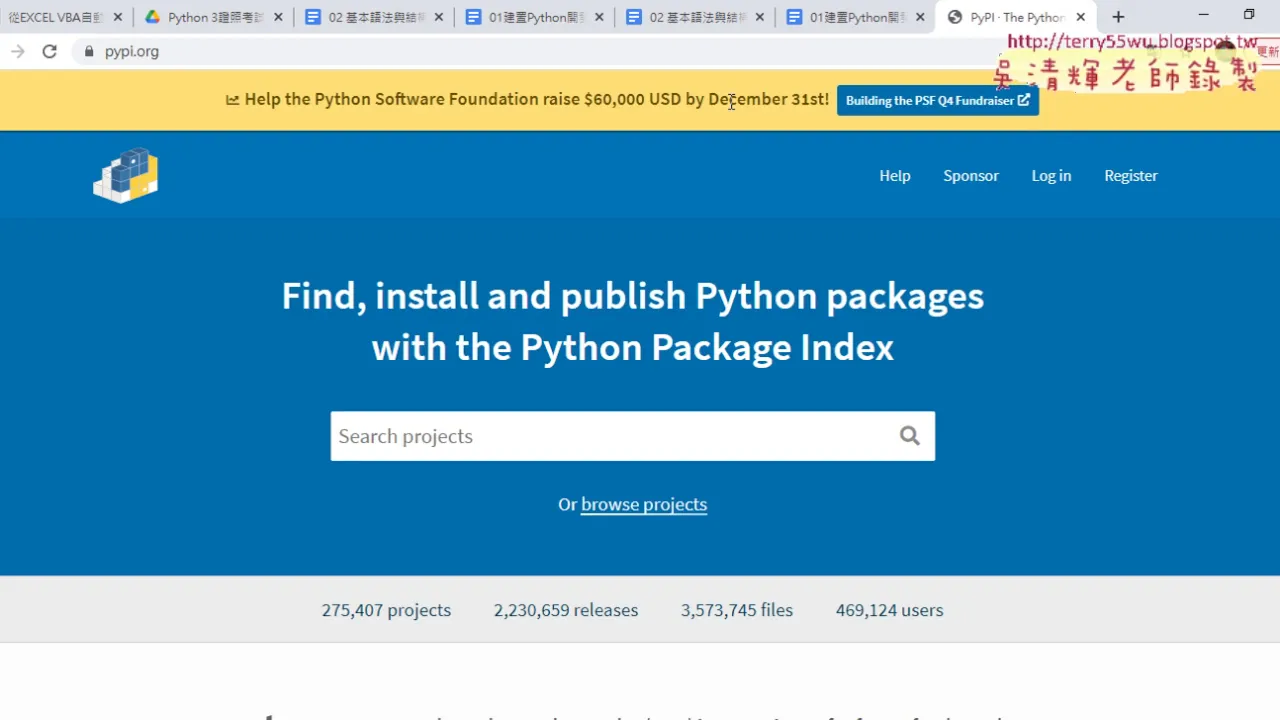Open the second 01建置Python document tab
This screenshot has width=1280, height=720.
coord(855,17)
